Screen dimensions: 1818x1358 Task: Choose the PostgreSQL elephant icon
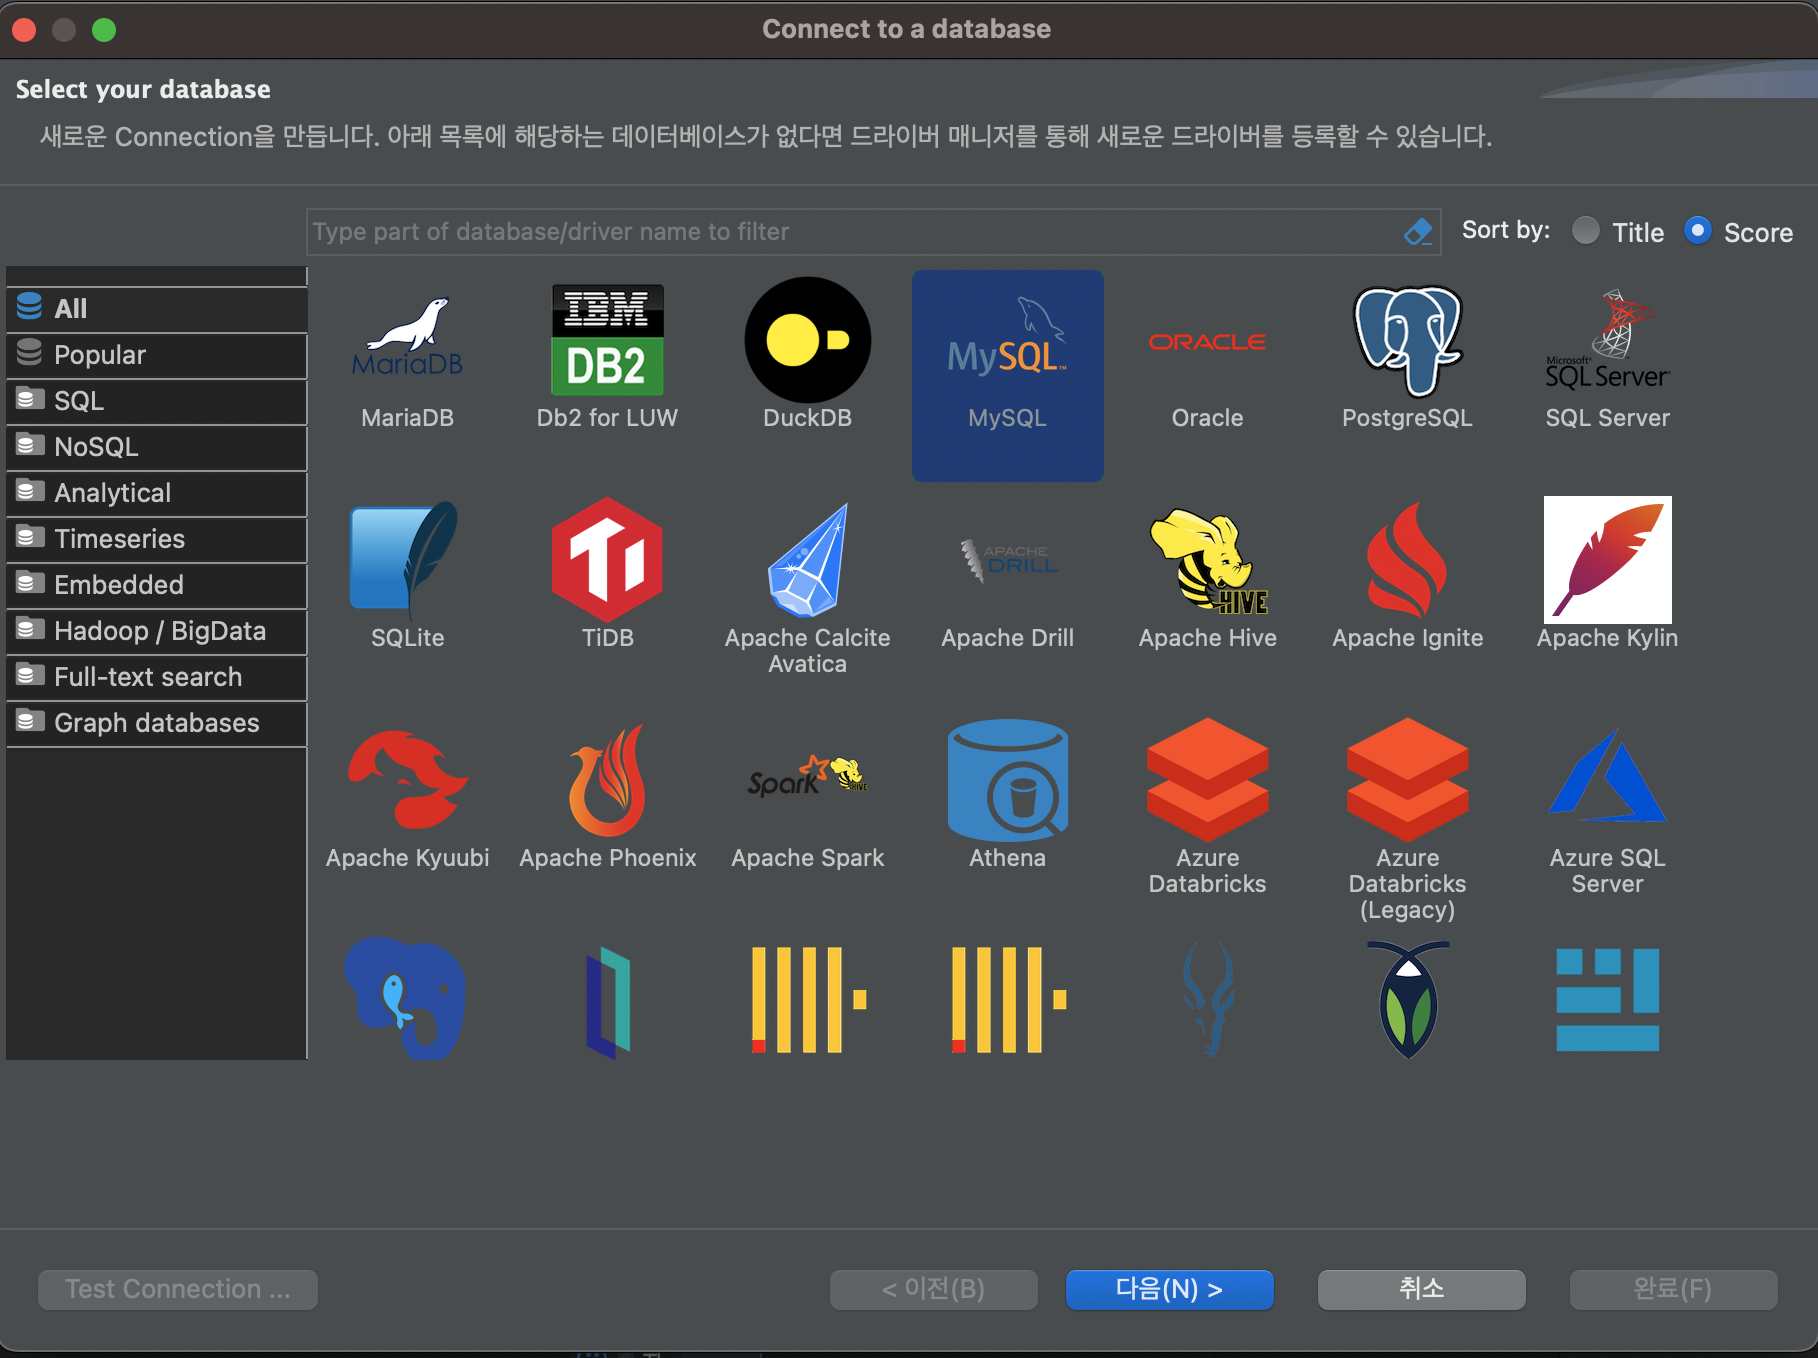point(1407,340)
